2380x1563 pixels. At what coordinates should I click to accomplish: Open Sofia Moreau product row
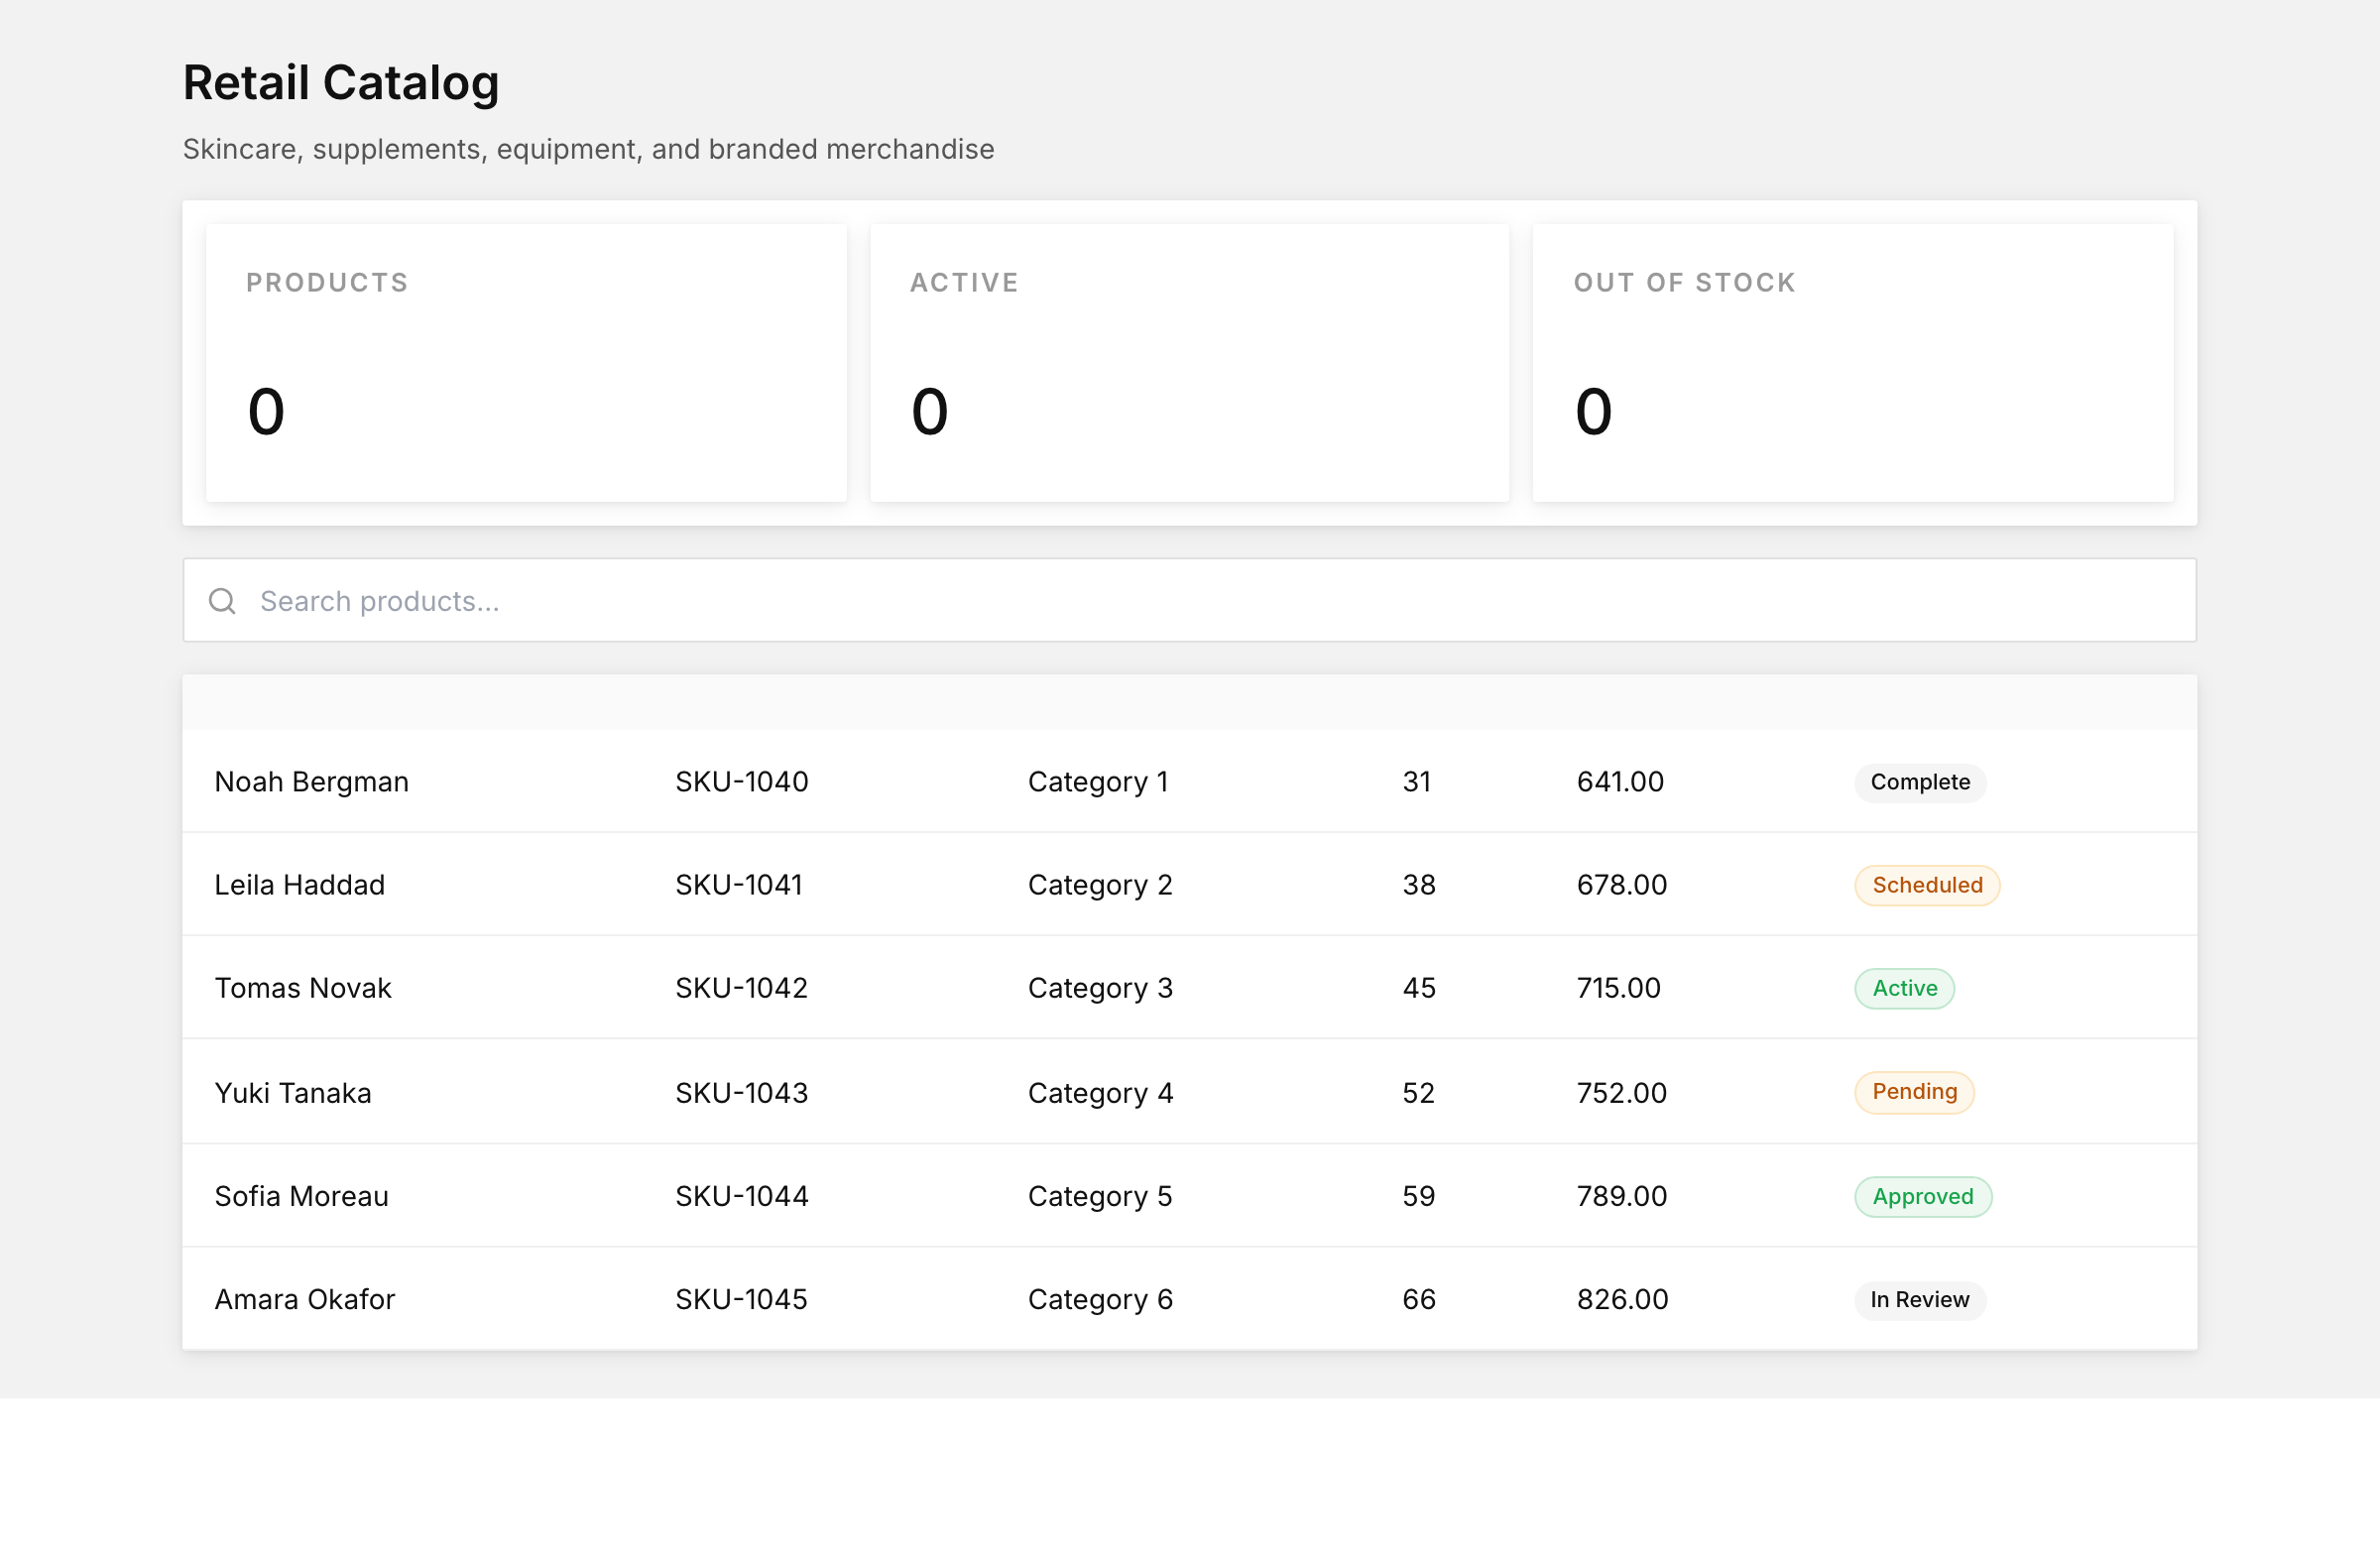coord(1189,1196)
